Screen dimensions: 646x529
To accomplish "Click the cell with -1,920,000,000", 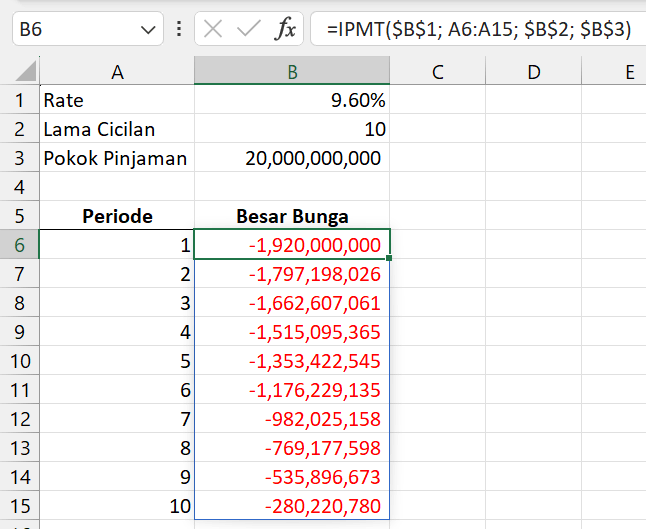I will click(x=292, y=245).
